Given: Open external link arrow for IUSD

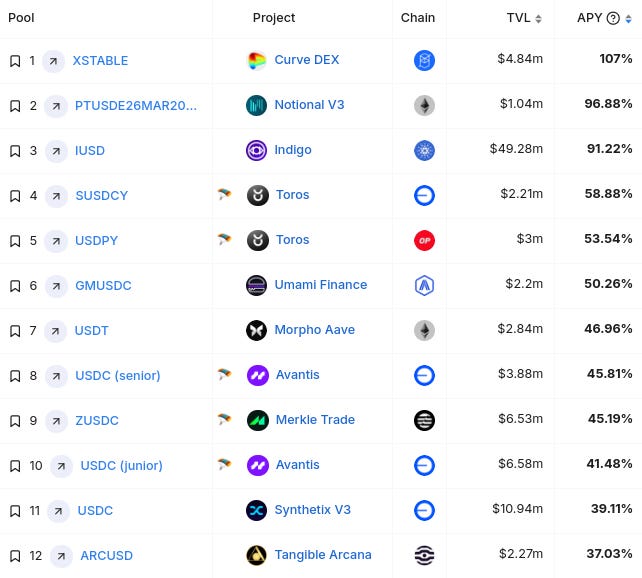Looking at the screenshot, I should click(56, 151).
